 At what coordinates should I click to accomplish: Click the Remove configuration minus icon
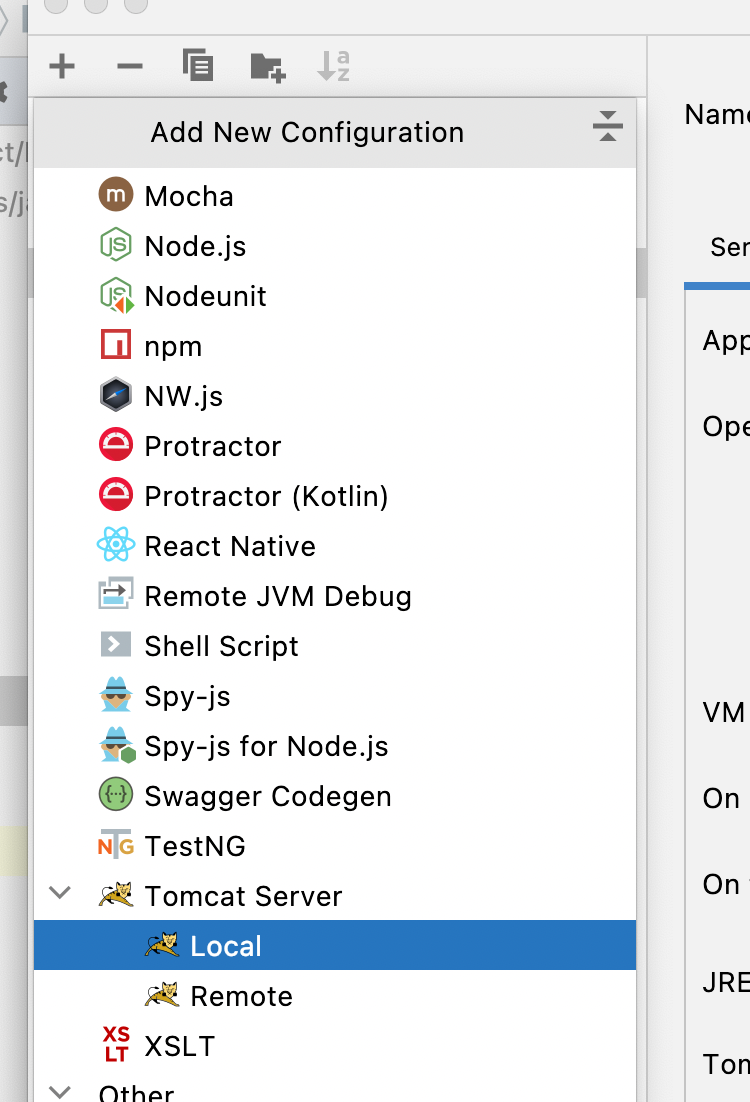(130, 67)
